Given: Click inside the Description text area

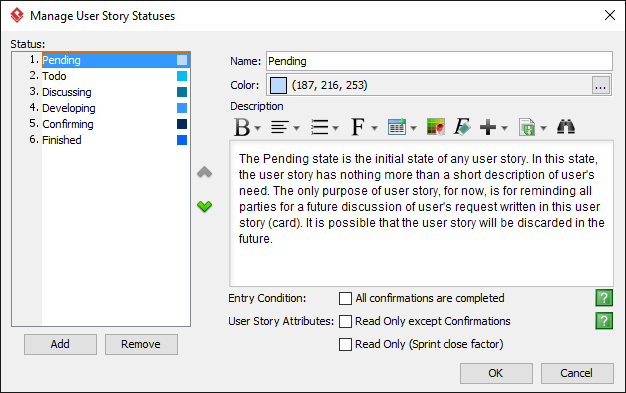Looking at the screenshot, I should [x=421, y=213].
